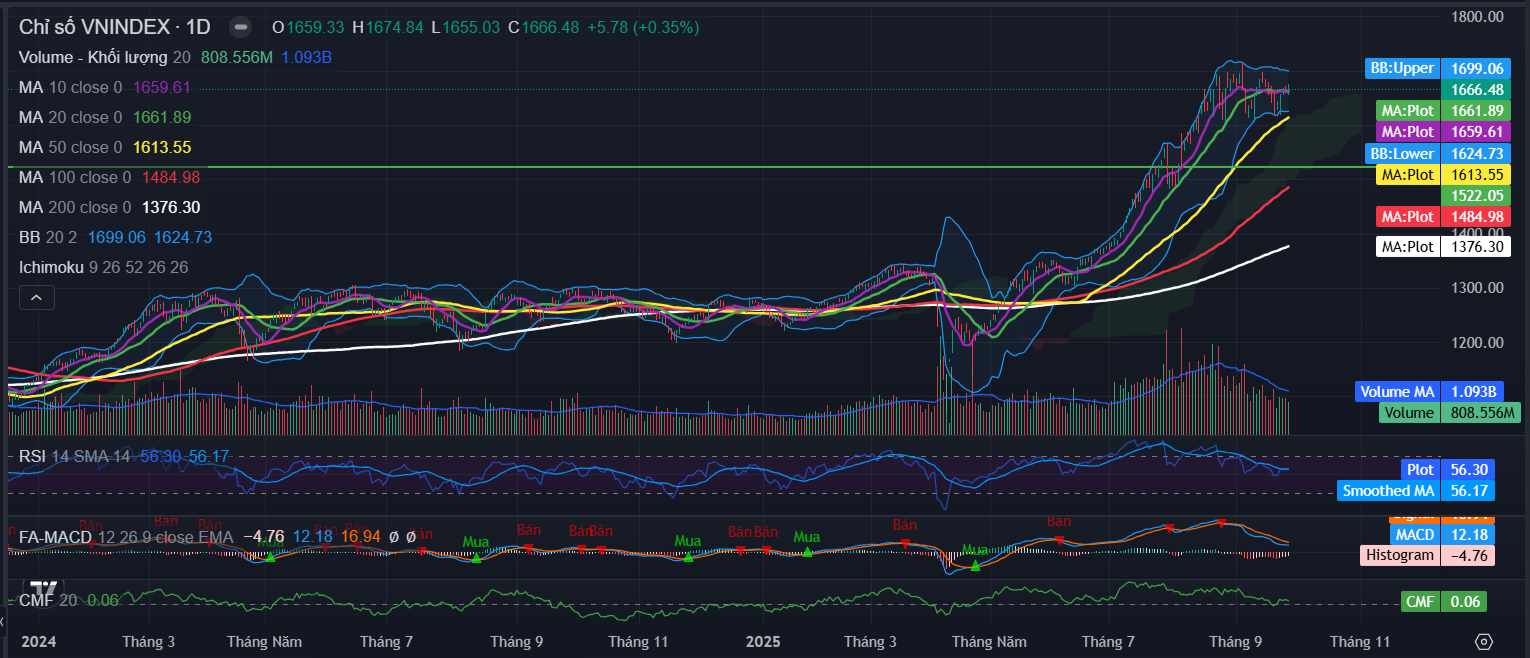This screenshot has height=658, width=1530.
Task: Click the TradingView logo watermark
Action: (42, 590)
